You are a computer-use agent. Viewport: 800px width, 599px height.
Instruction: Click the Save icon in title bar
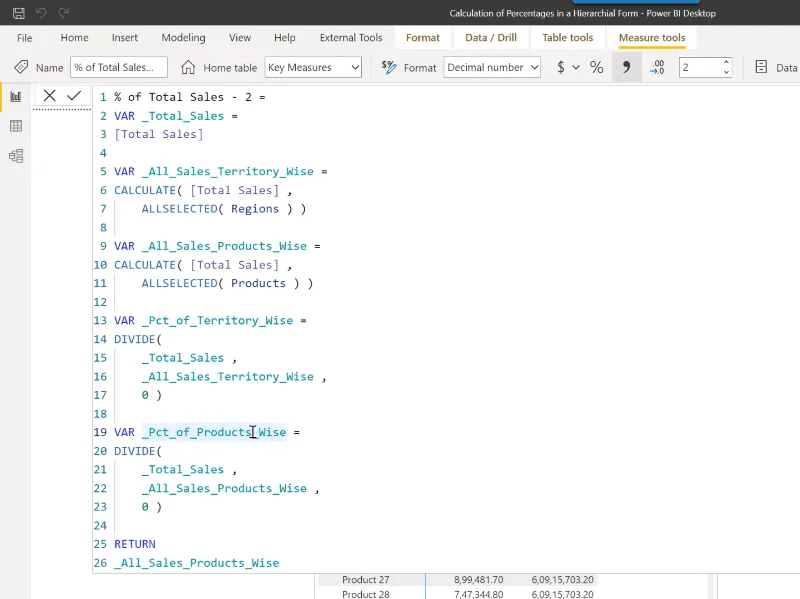19,13
